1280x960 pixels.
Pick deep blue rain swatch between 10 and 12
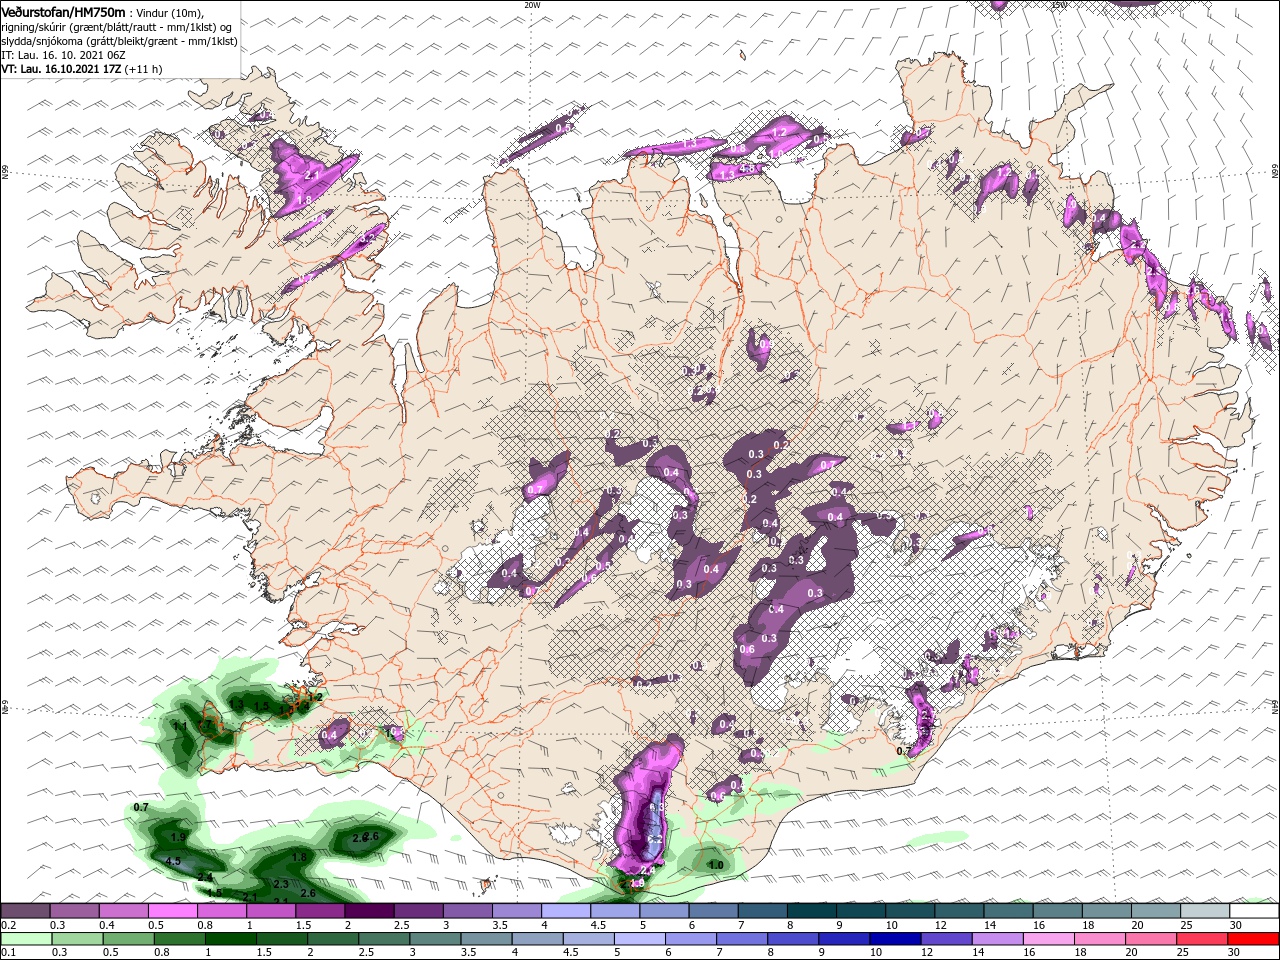coord(894,939)
